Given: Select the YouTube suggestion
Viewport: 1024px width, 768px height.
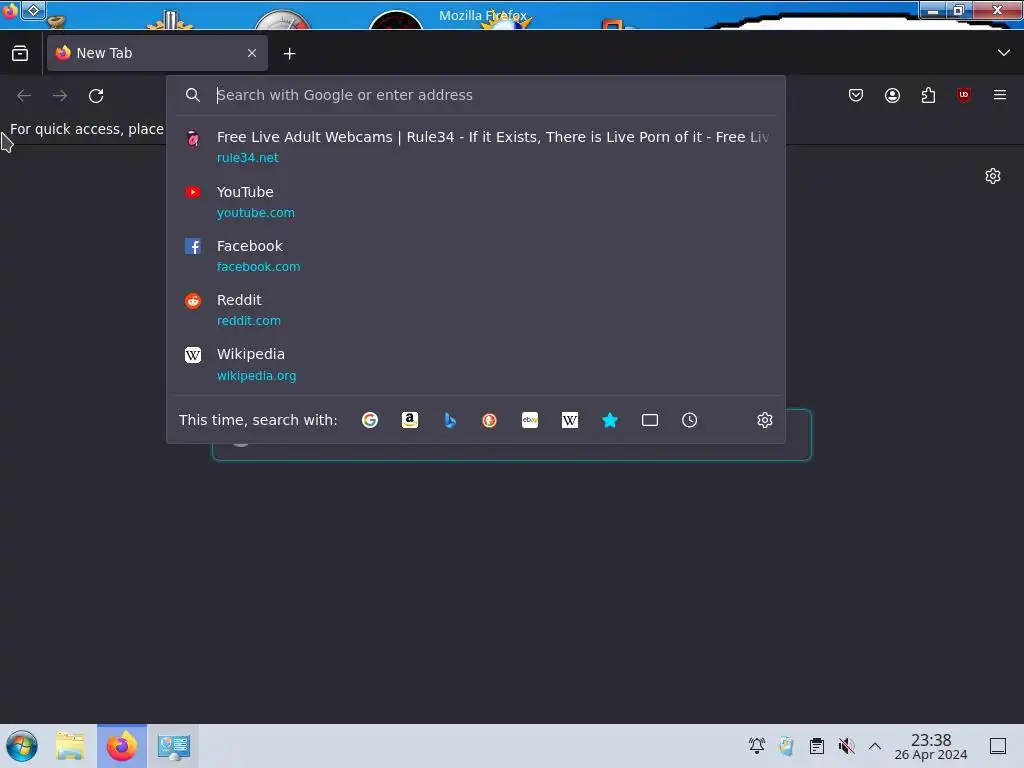Looking at the screenshot, I should click(475, 202).
